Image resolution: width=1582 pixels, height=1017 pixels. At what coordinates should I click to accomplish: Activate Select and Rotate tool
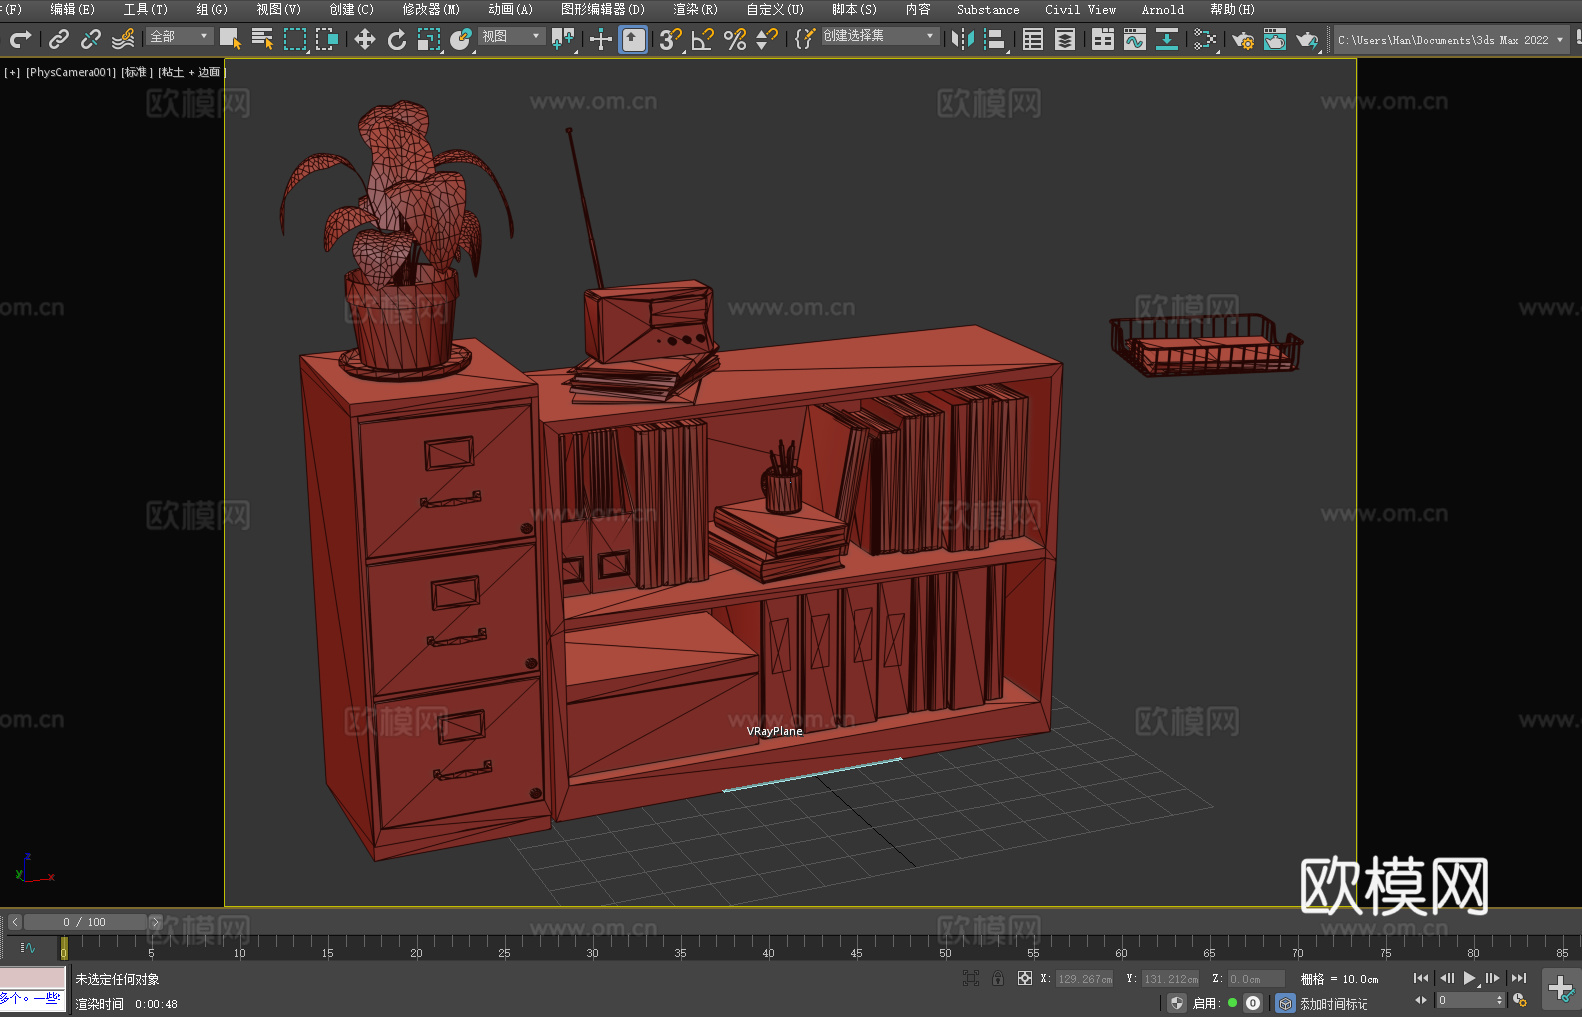(x=397, y=39)
